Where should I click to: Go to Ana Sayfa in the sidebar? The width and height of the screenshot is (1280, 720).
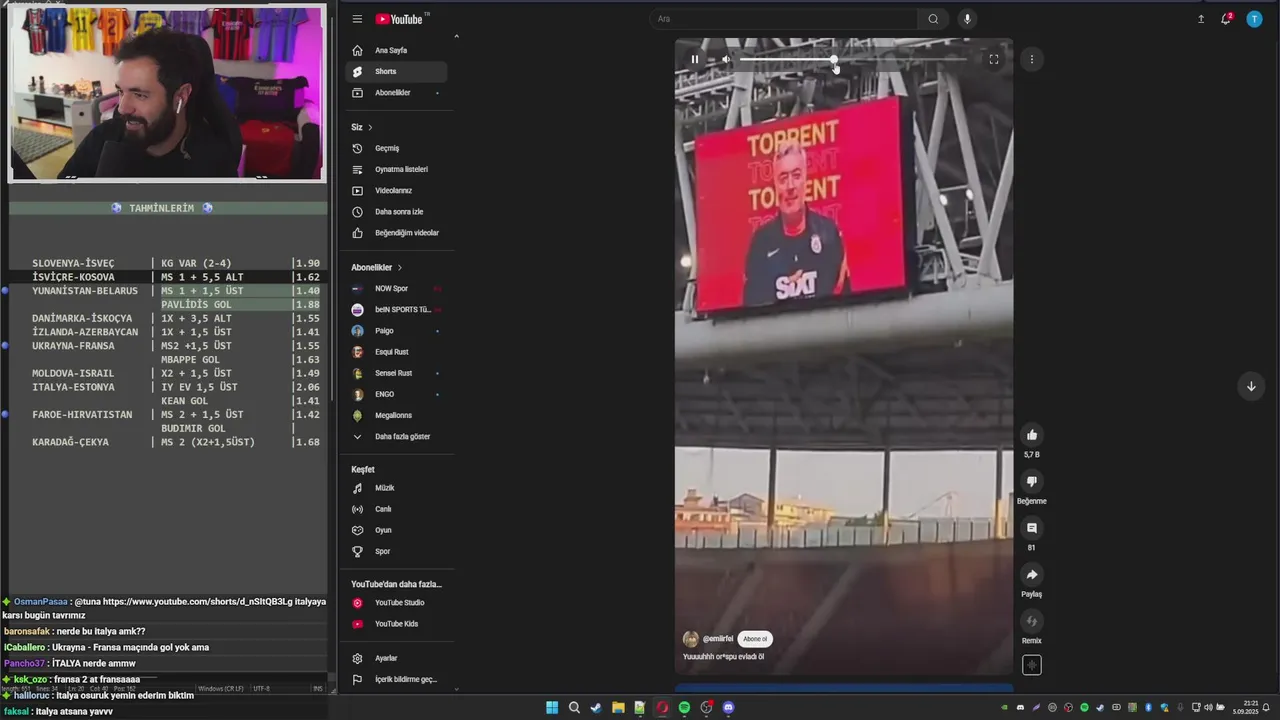[x=396, y=50]
